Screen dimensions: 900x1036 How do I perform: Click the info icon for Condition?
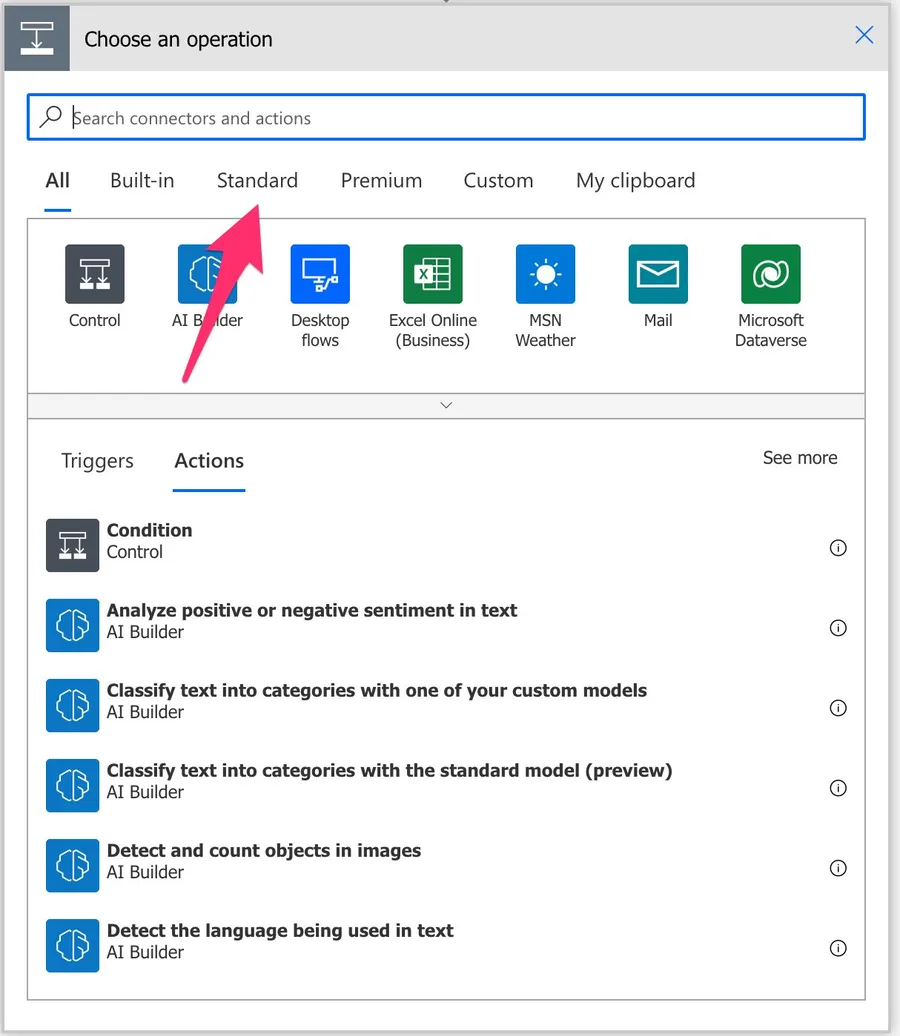838,548
